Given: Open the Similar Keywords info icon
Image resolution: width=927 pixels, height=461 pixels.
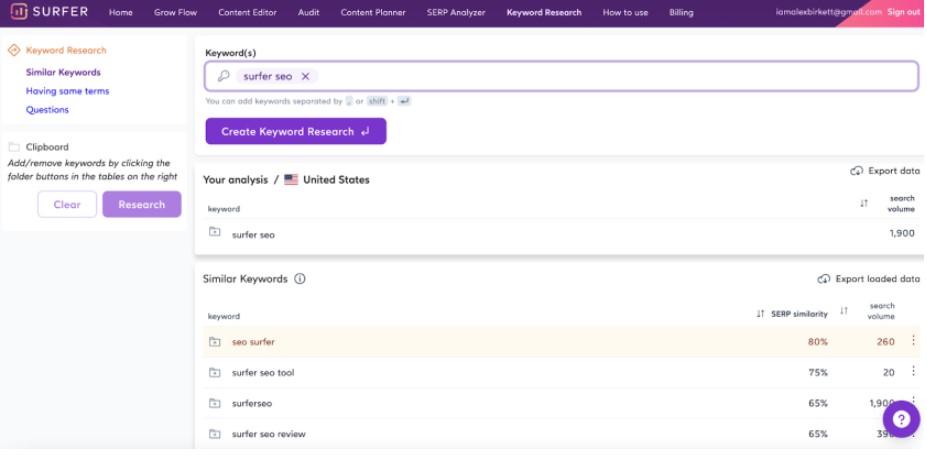Looking at the screenshot, I should (300, 279).
